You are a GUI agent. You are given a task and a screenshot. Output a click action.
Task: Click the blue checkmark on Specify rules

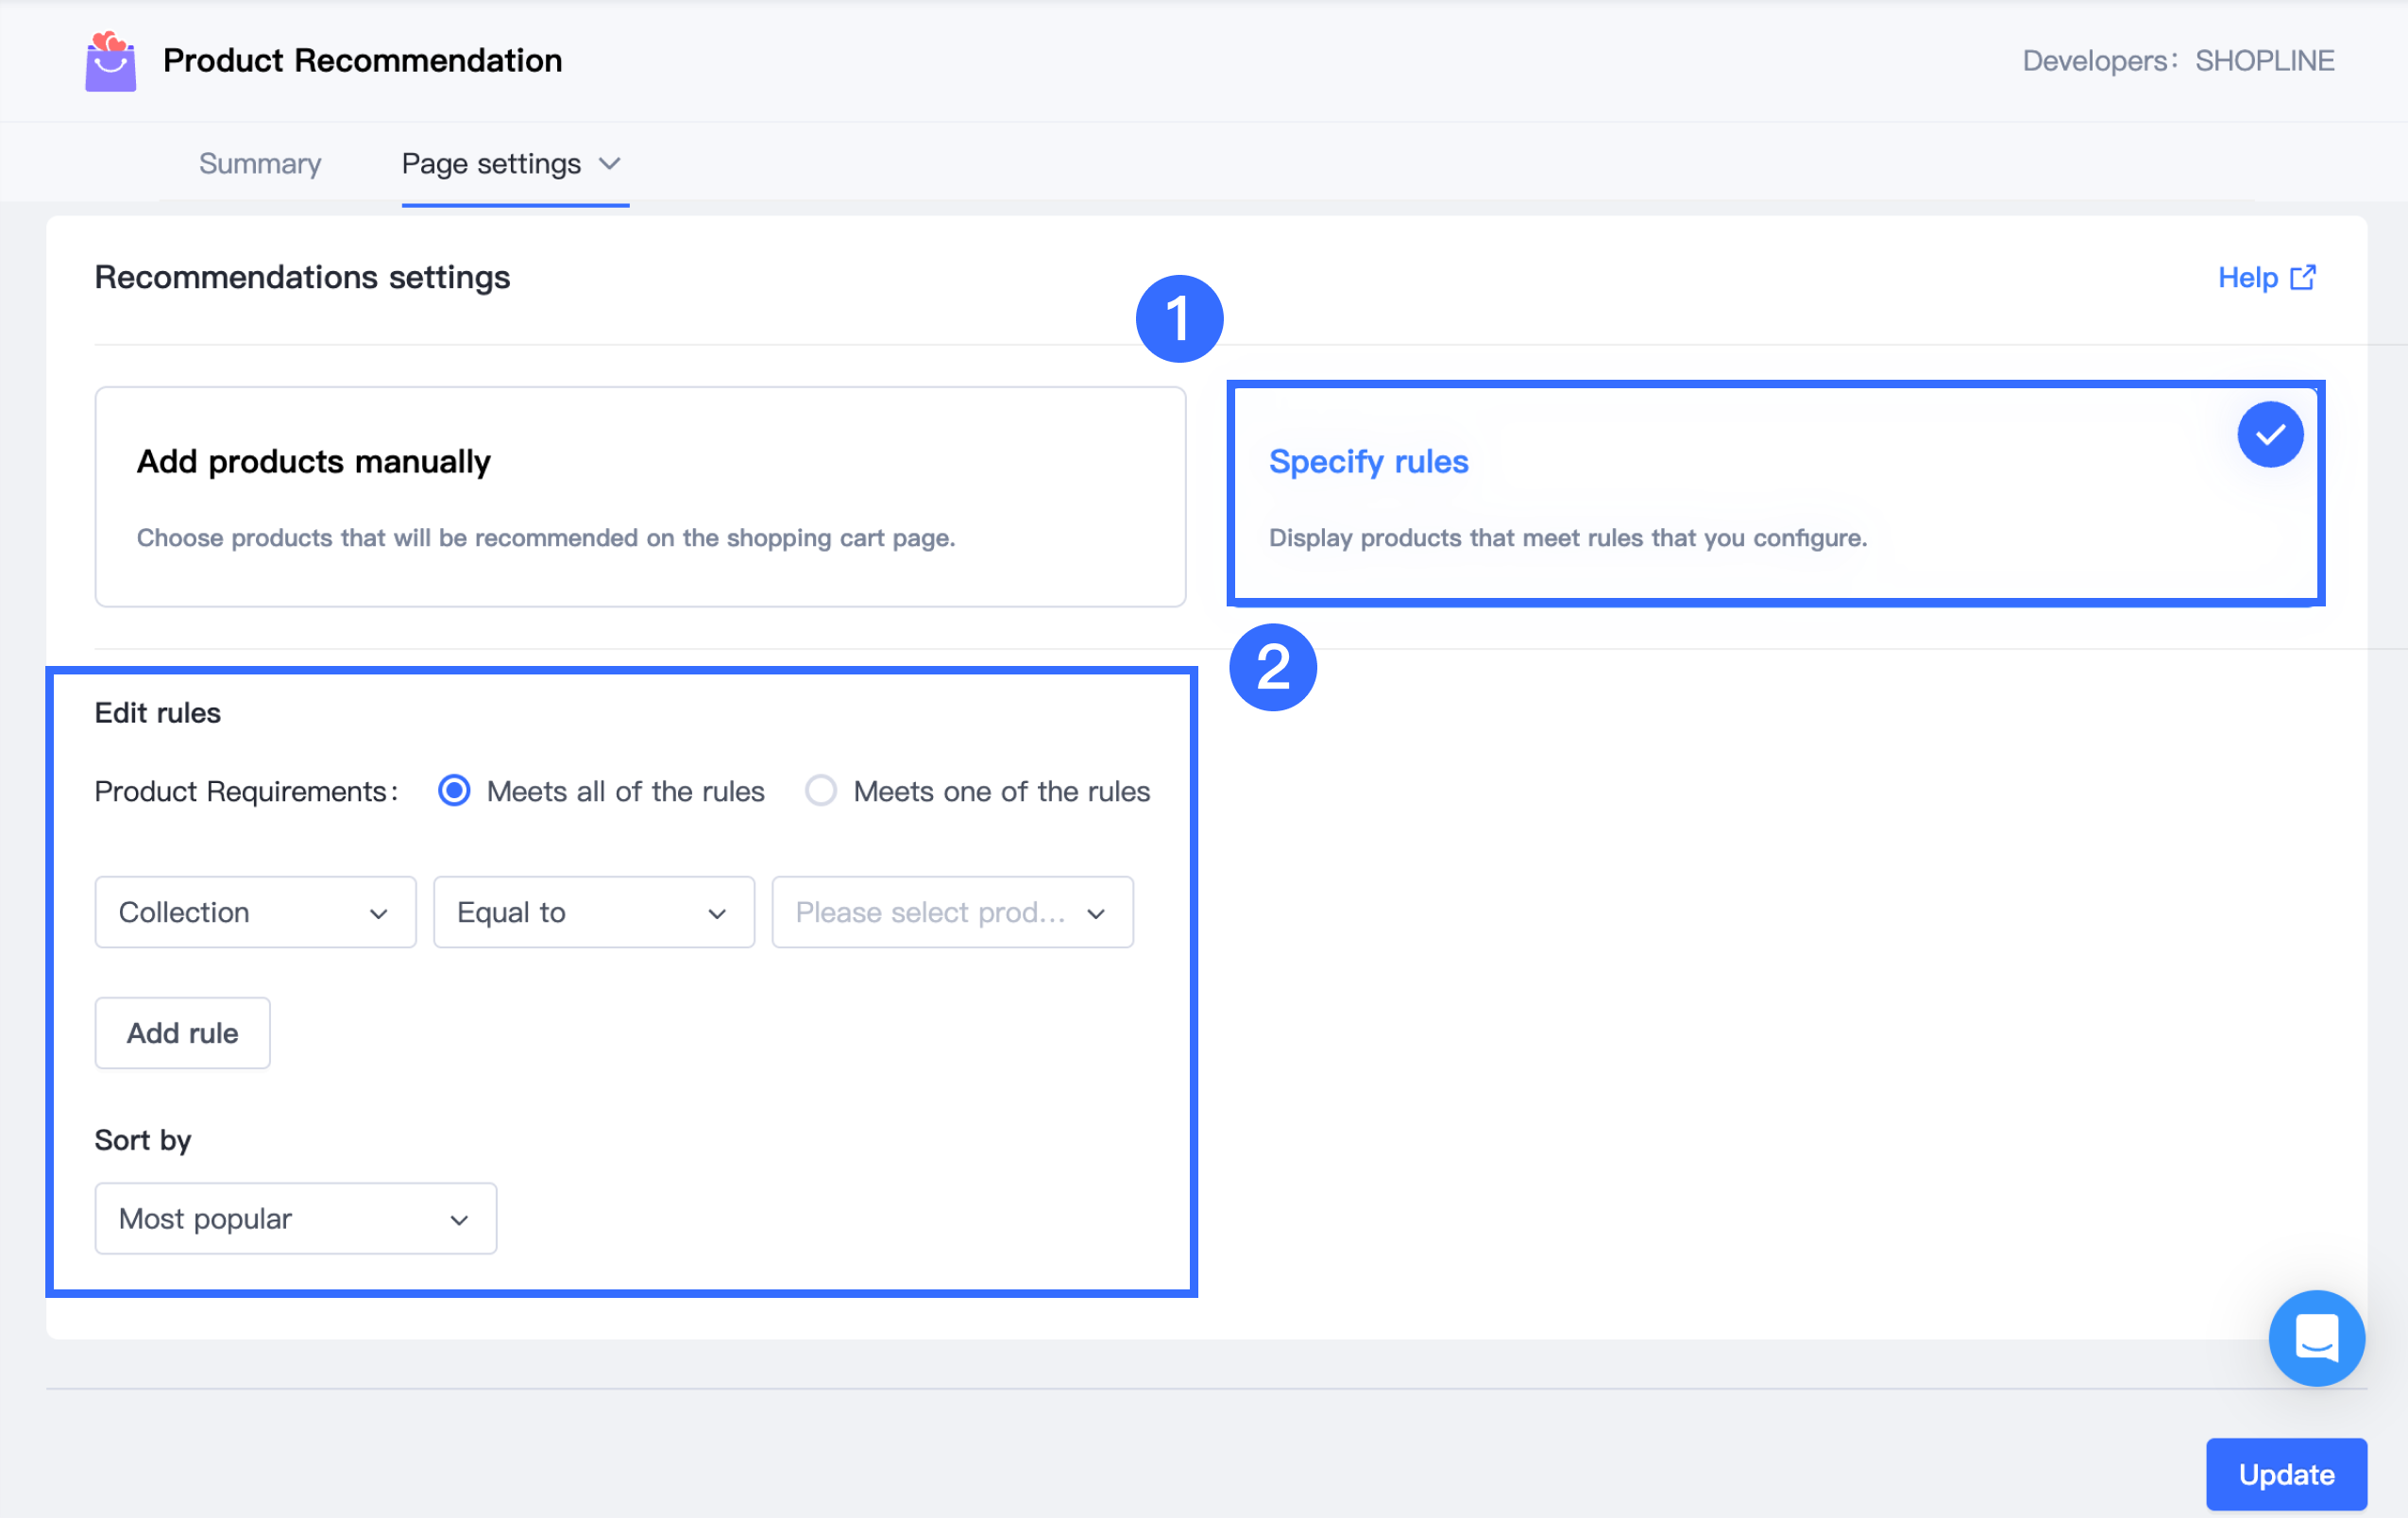coord(2270,434)
